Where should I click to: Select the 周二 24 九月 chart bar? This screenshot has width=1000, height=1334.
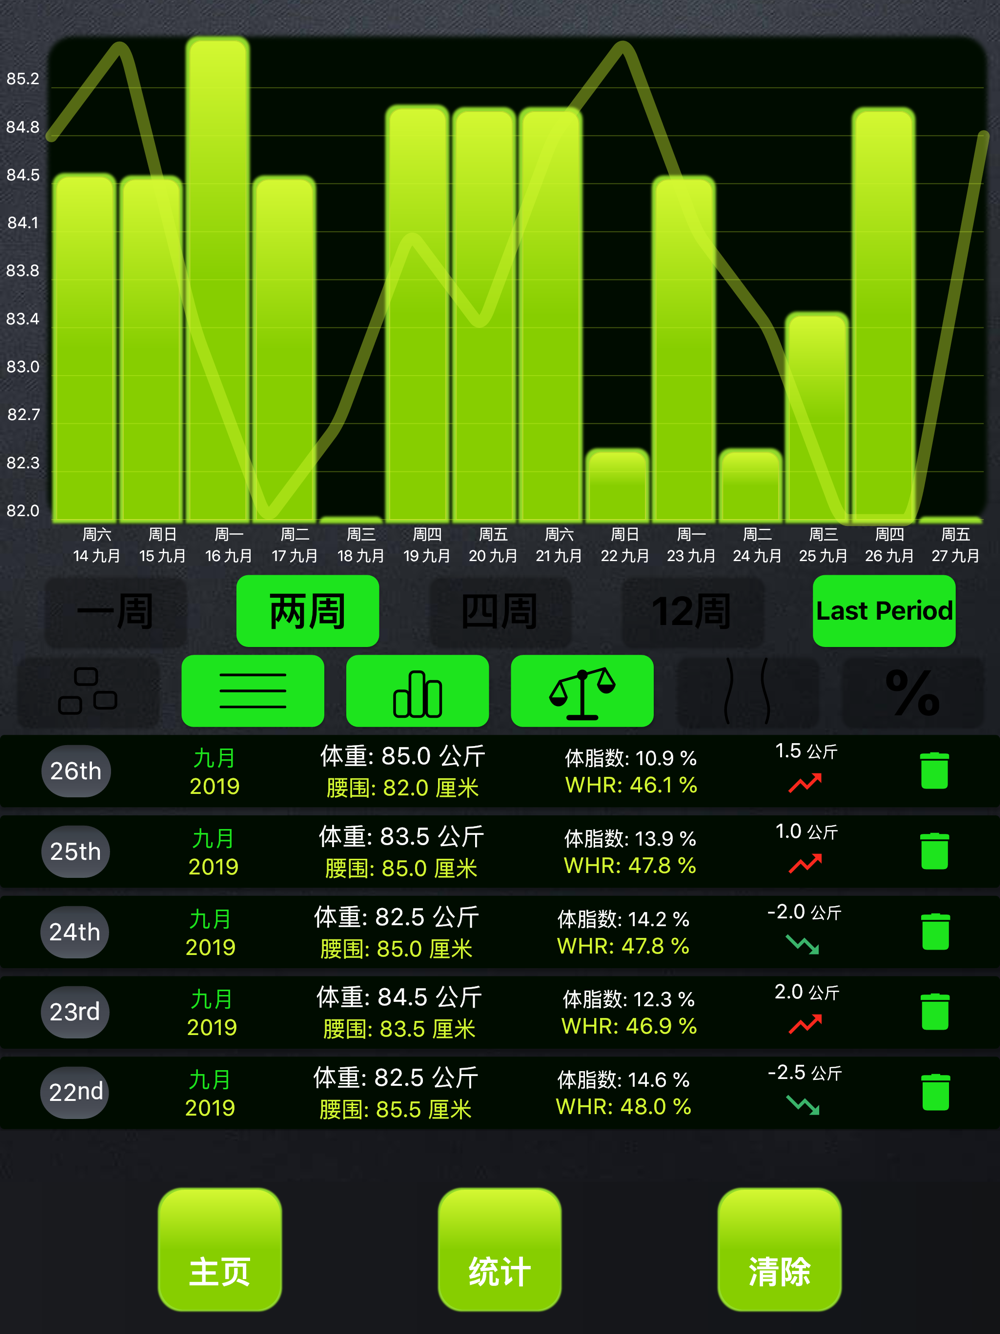[751, 485]
